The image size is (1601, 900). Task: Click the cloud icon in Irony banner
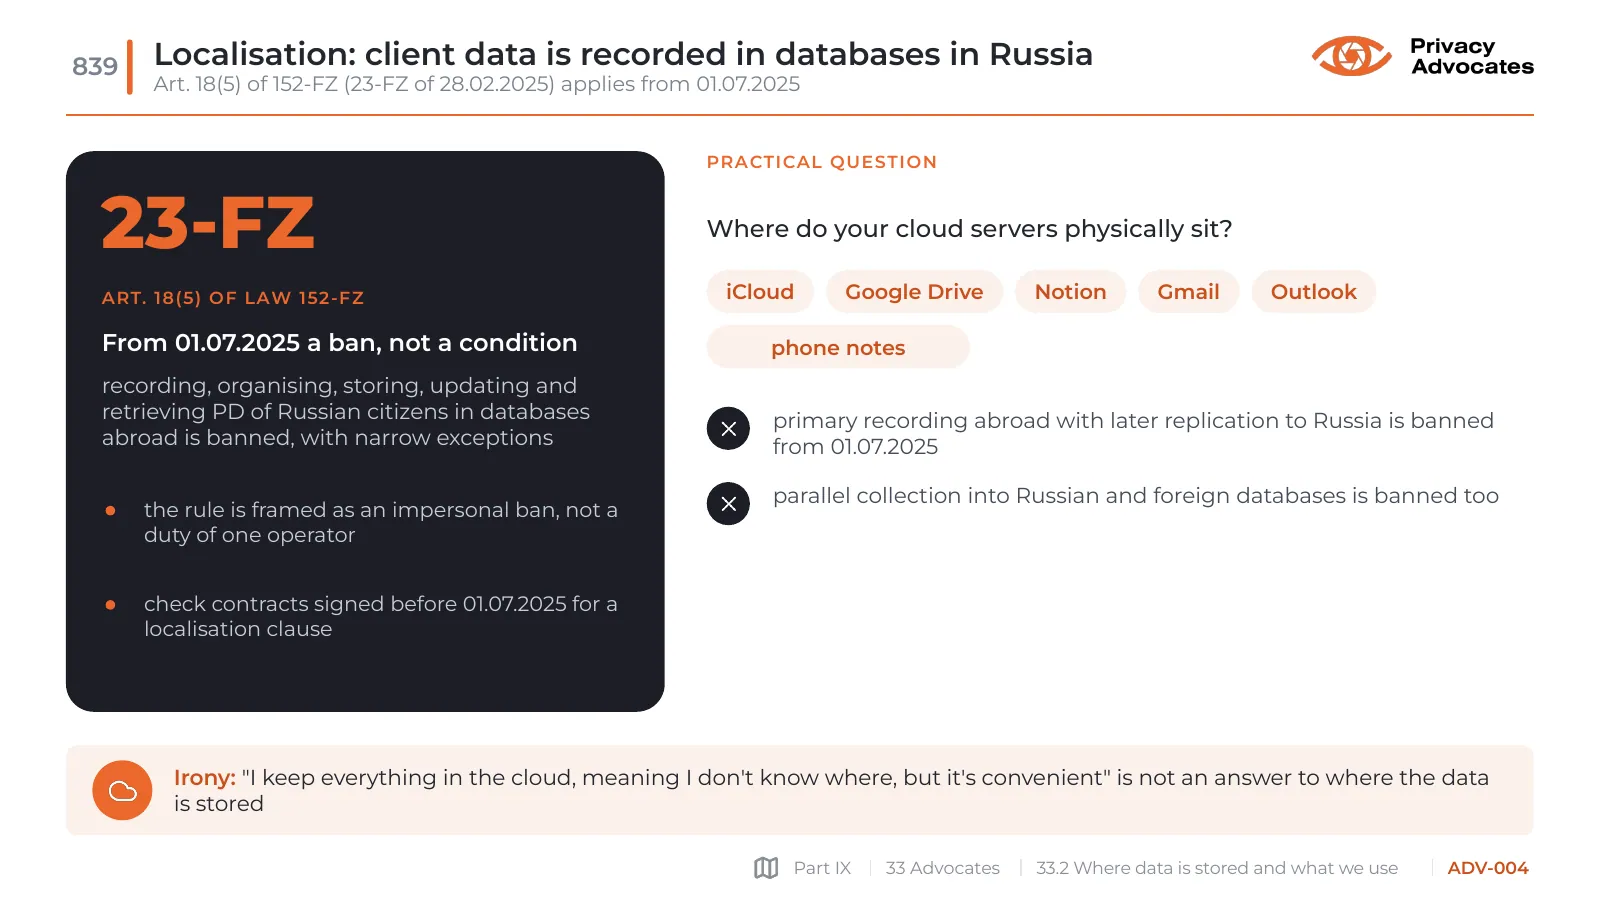pyautogui.click(x=122, y=791)
